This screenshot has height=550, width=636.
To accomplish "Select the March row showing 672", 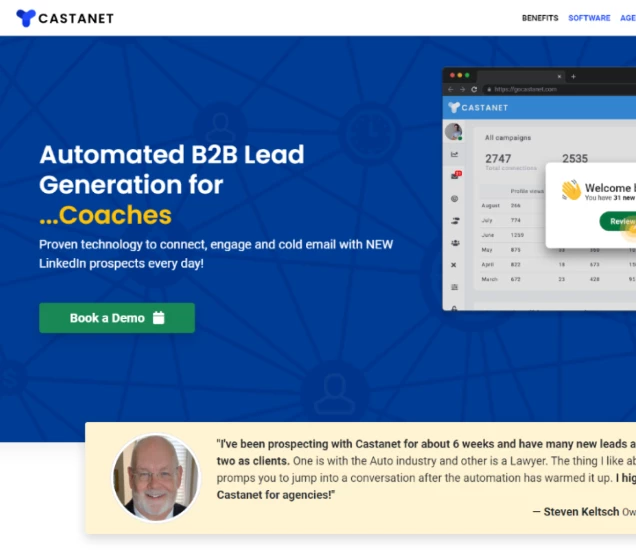I will click(x=557, y=279).
